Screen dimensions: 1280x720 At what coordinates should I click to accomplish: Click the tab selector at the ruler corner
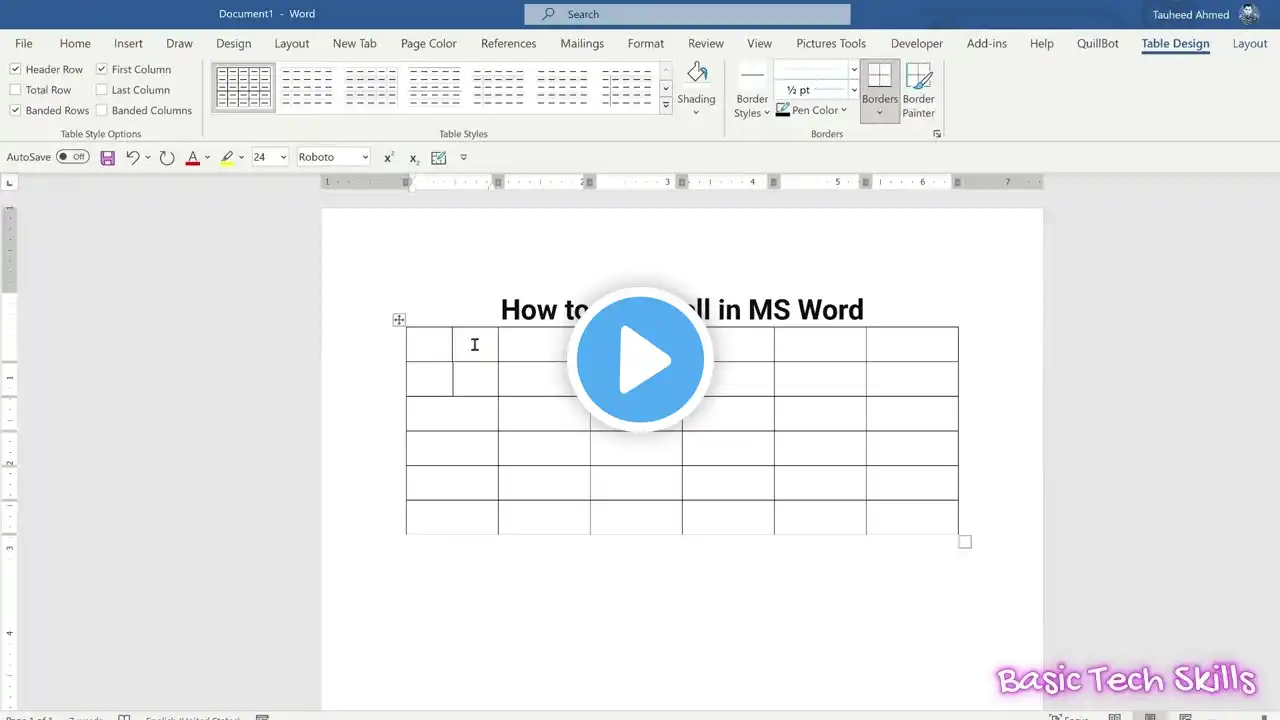pos(10,182)
